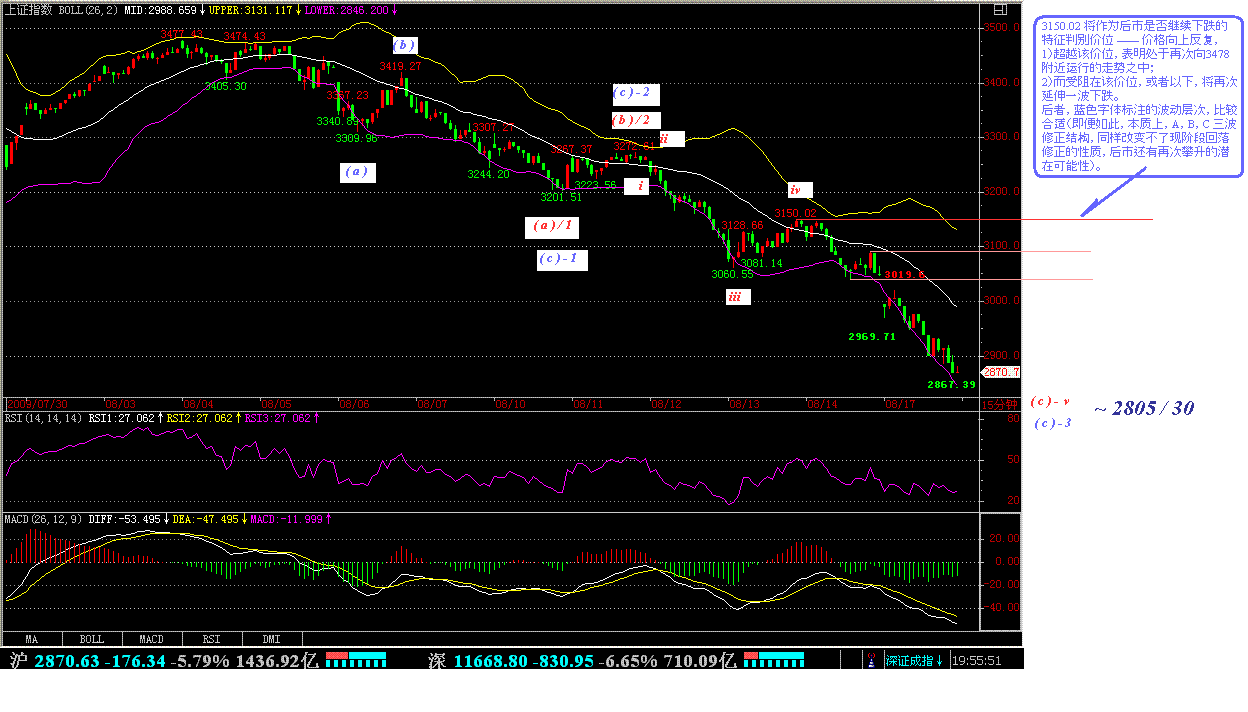
Task: Click the Shanghai red-cyan breadth bar after 1436.92亿
Action: point(355,660)
